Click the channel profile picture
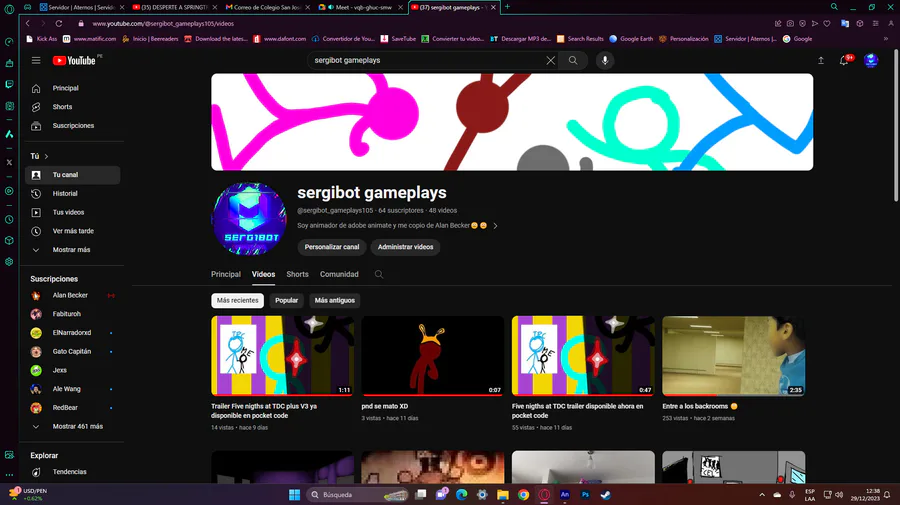900x505 pixels. coord(249,219)
